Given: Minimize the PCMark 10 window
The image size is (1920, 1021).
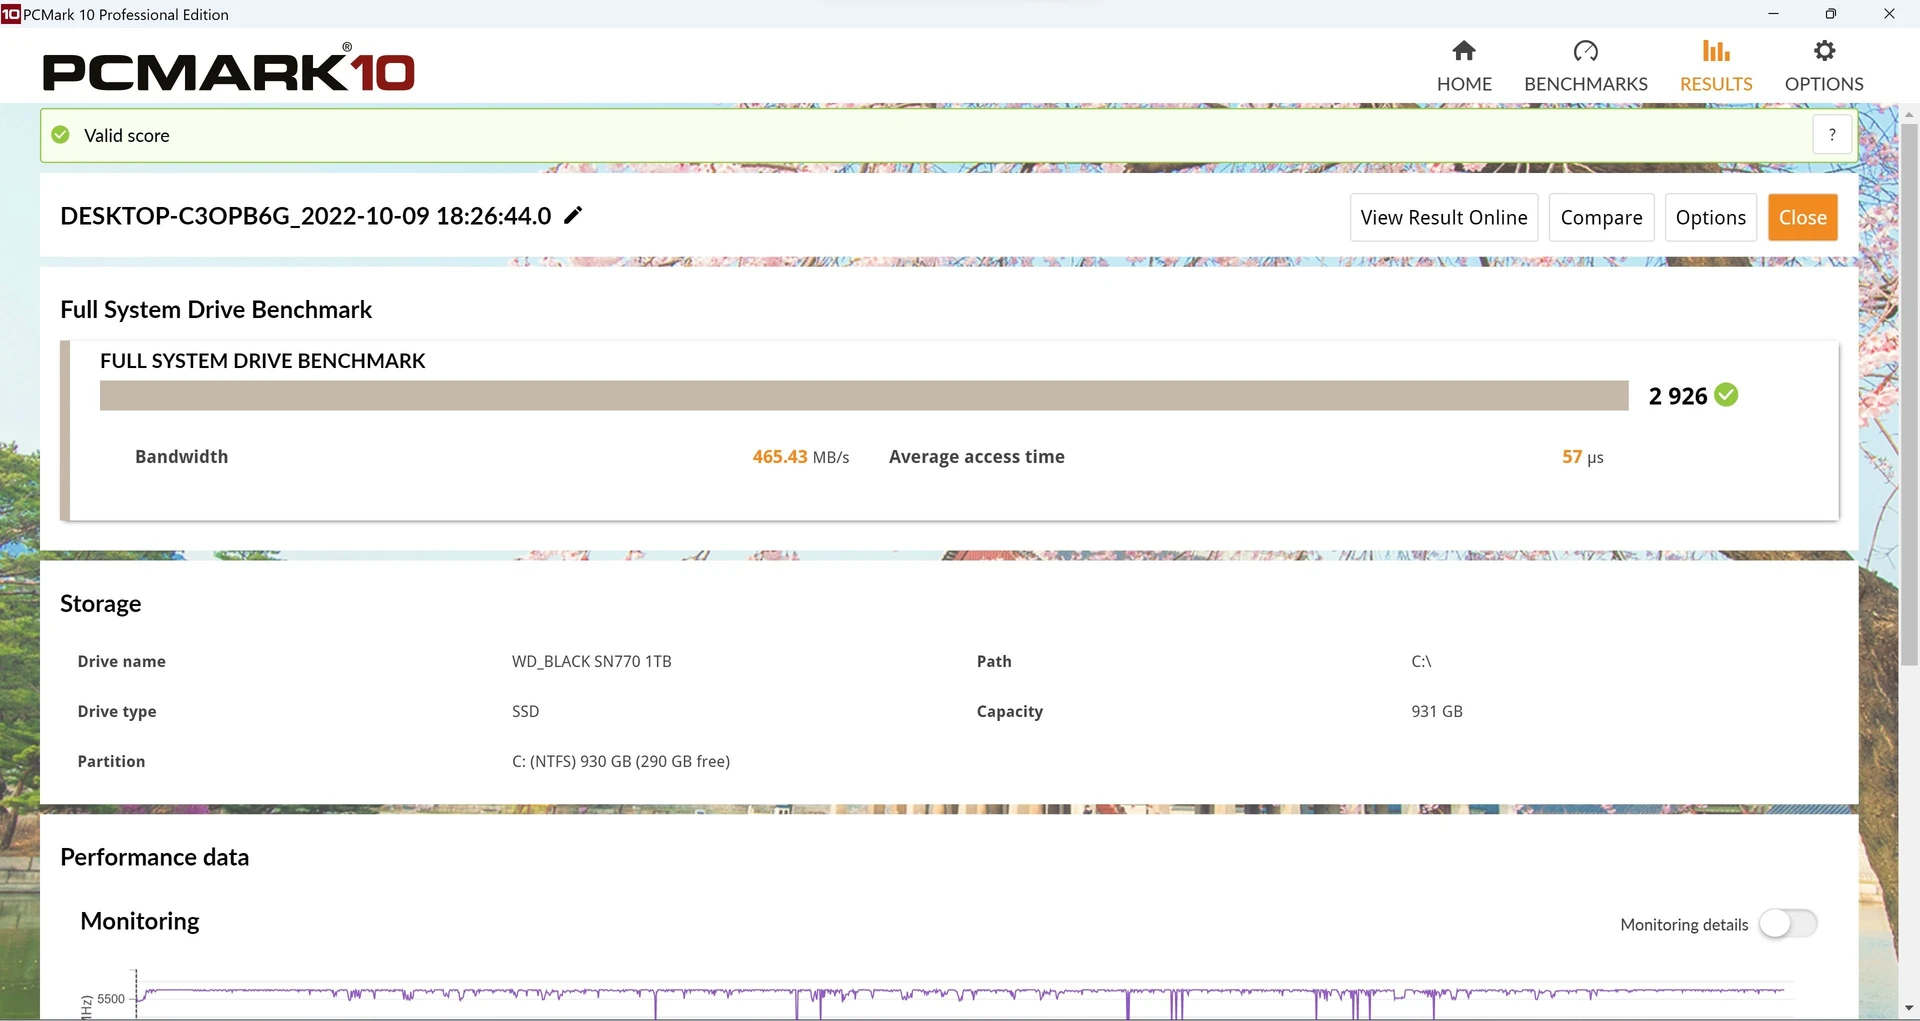Looking at the screenshot, I should click(1773, 14).
